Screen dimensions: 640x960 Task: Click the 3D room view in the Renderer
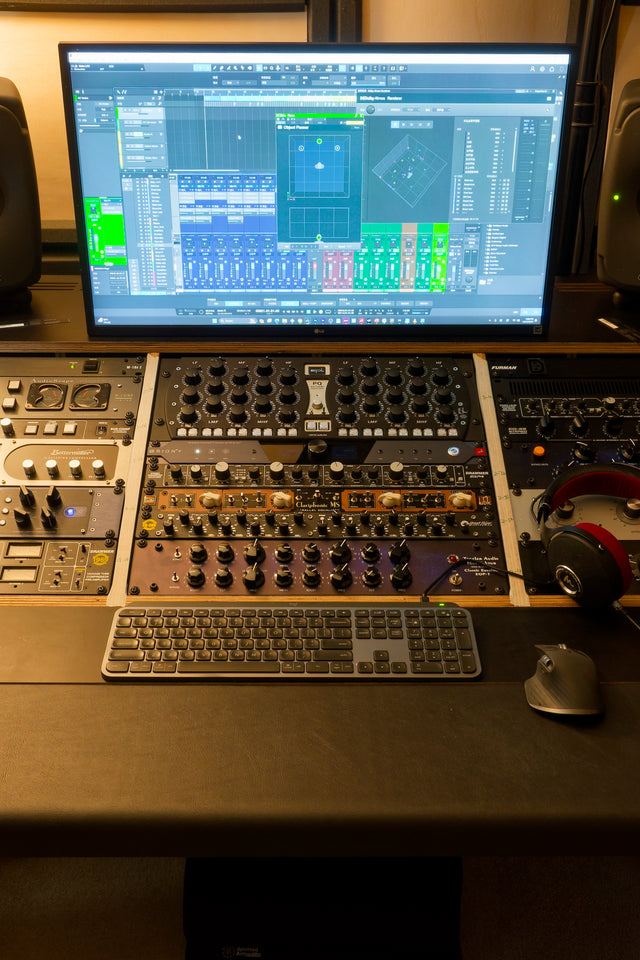pyautogui.click(x=409, y=170)
